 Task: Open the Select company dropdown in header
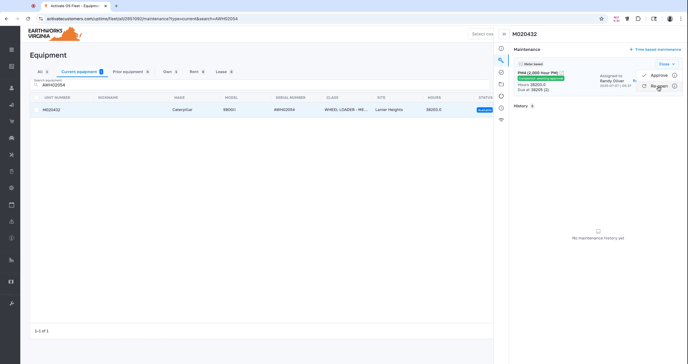coord(481,34)
